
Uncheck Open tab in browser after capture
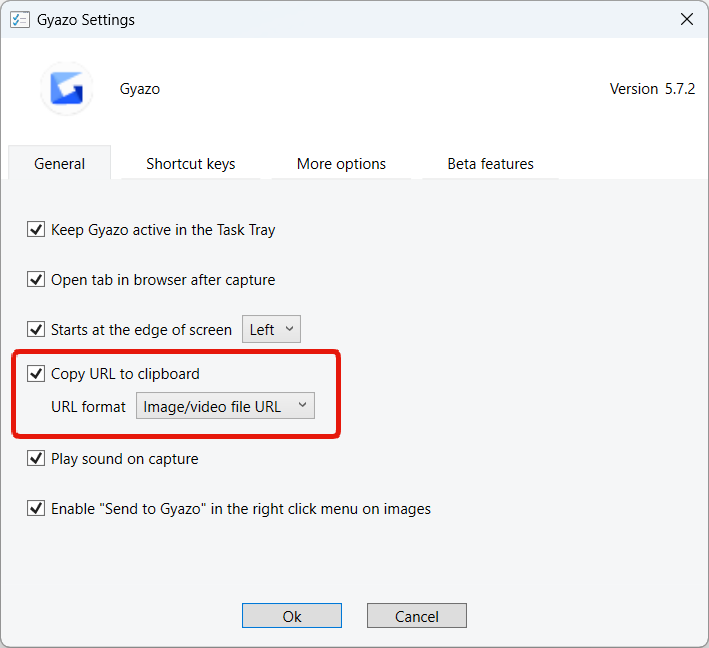pos(36,279)
